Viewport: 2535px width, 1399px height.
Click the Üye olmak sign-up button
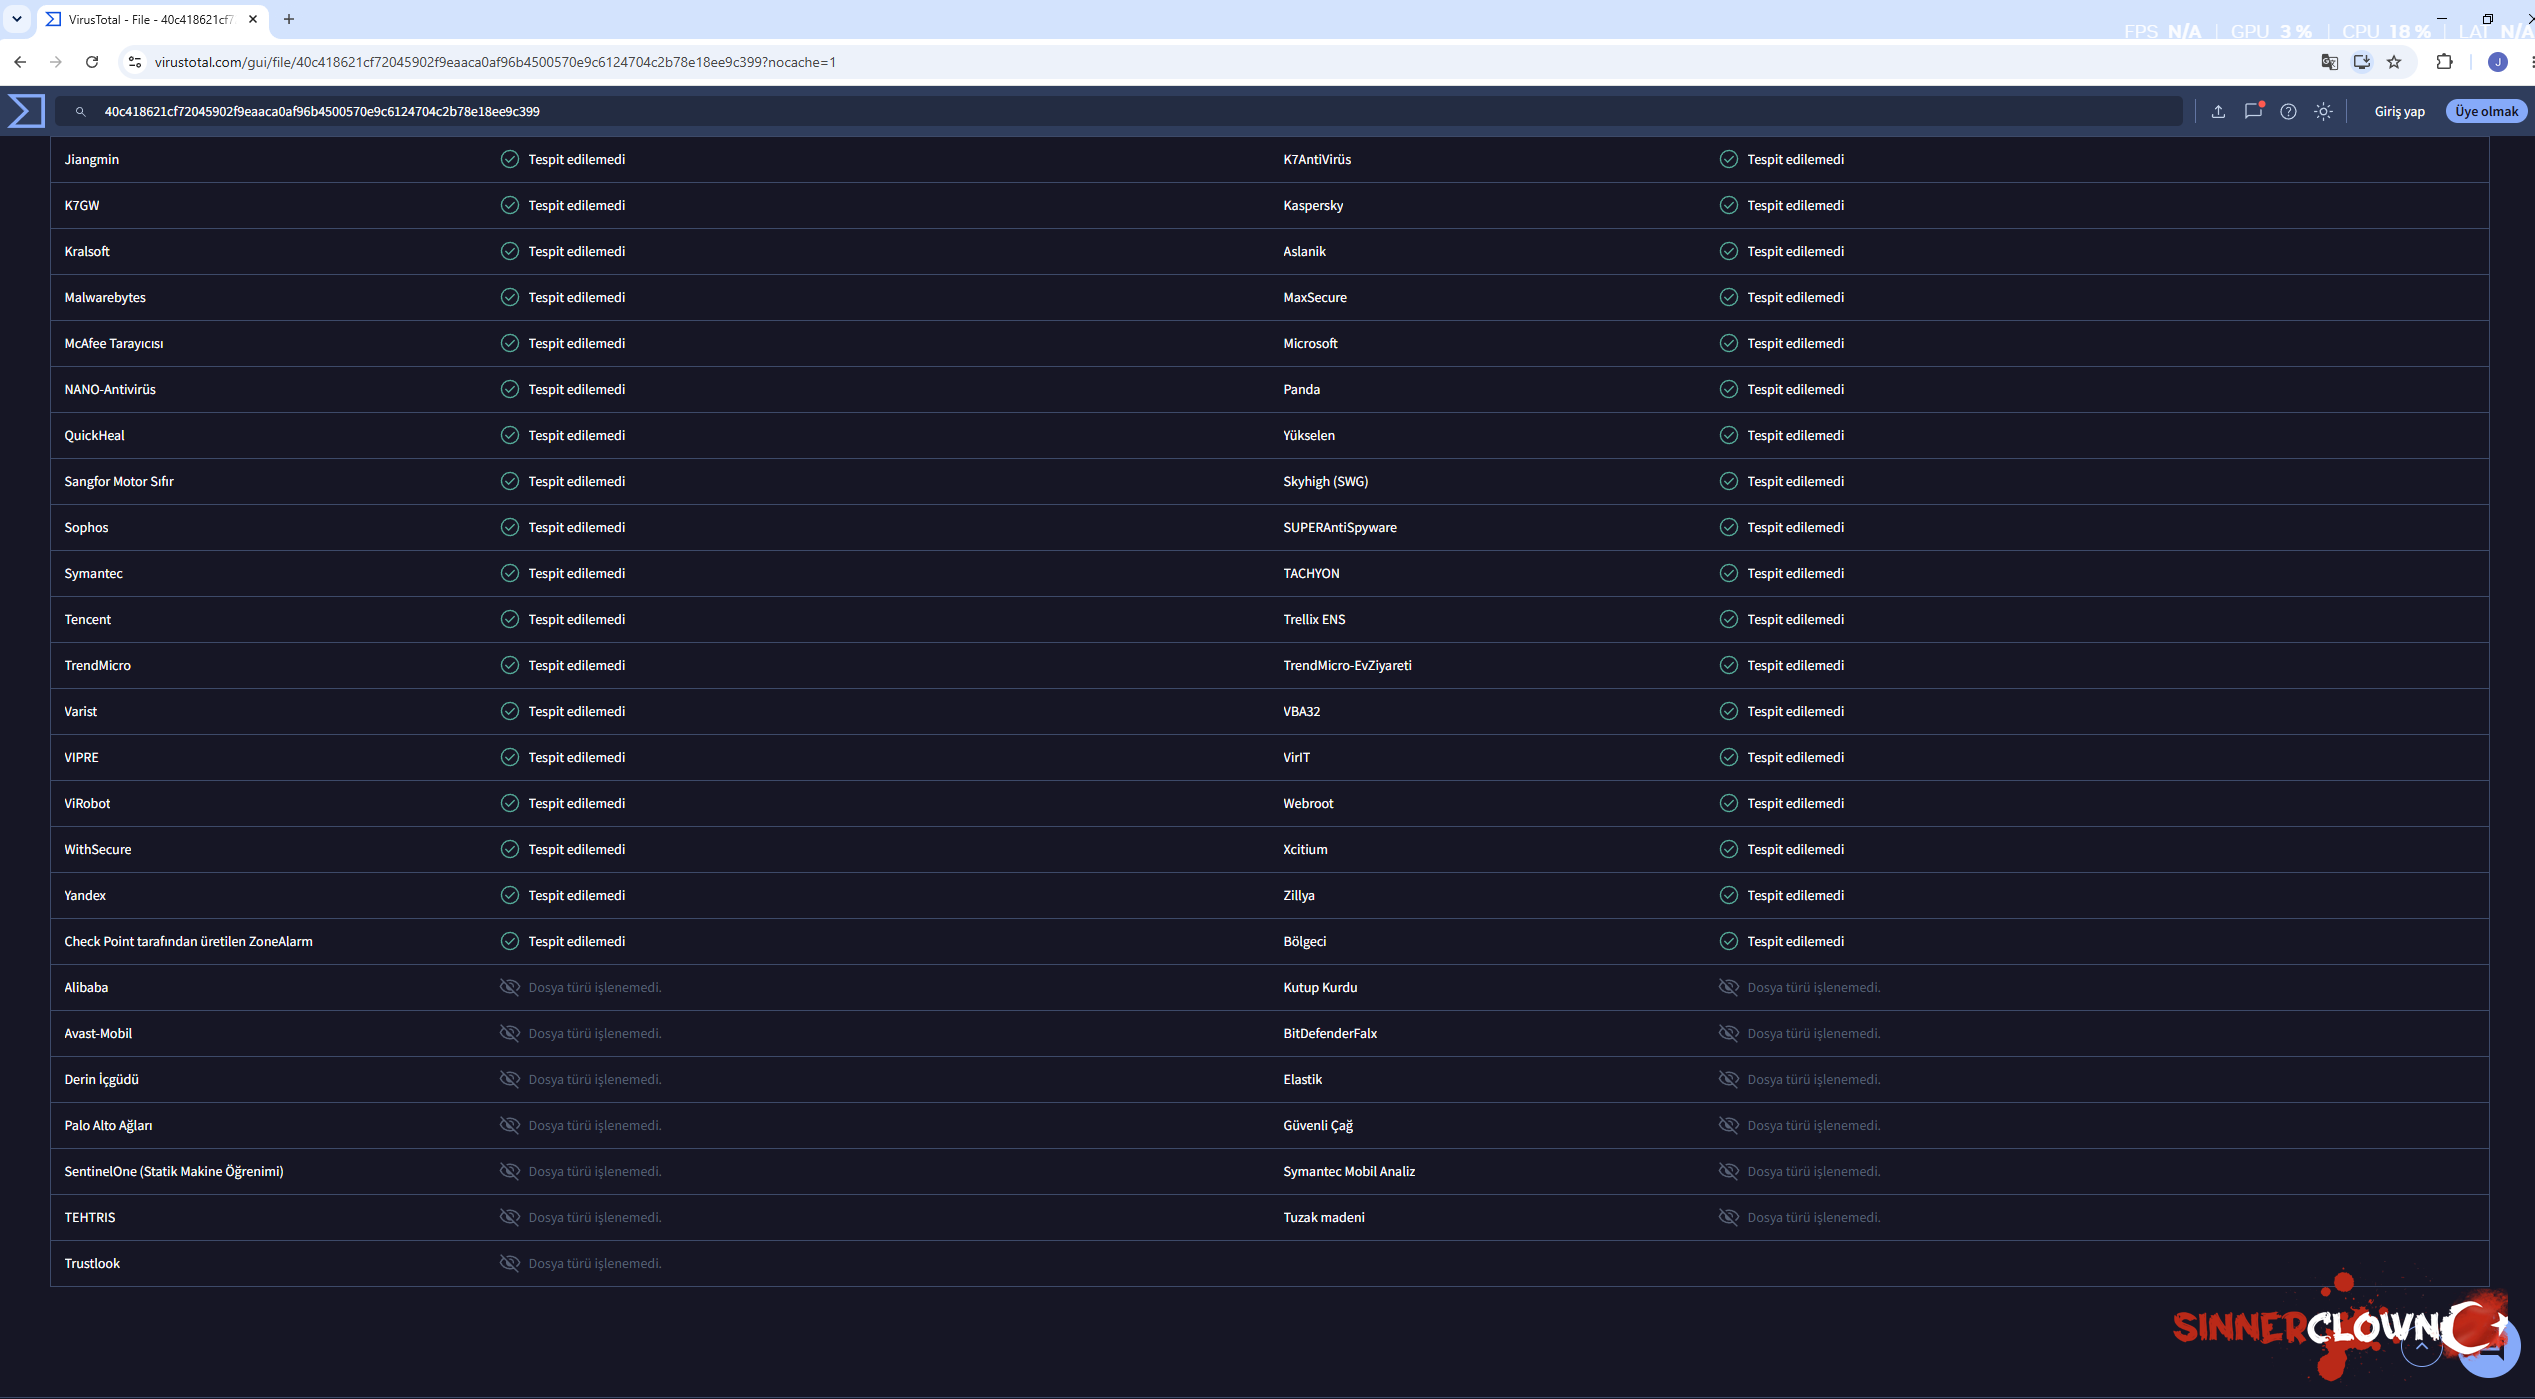point(2486,111)
